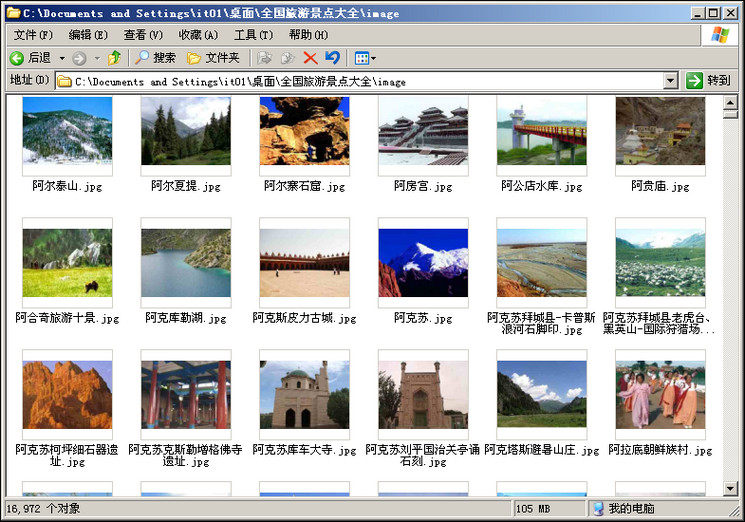Click the file name 阿克库勒湖.jpg

[186, 318]
